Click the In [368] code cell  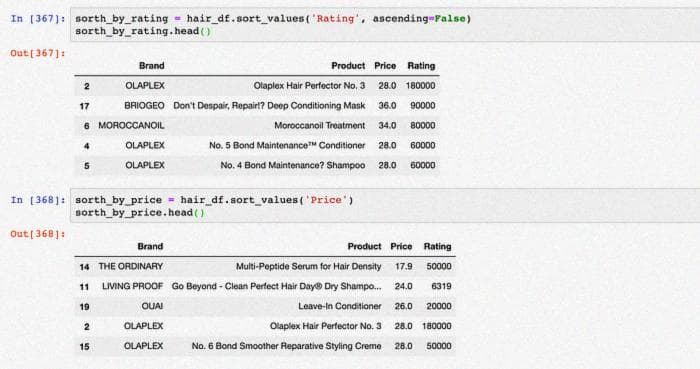point(385,206)
